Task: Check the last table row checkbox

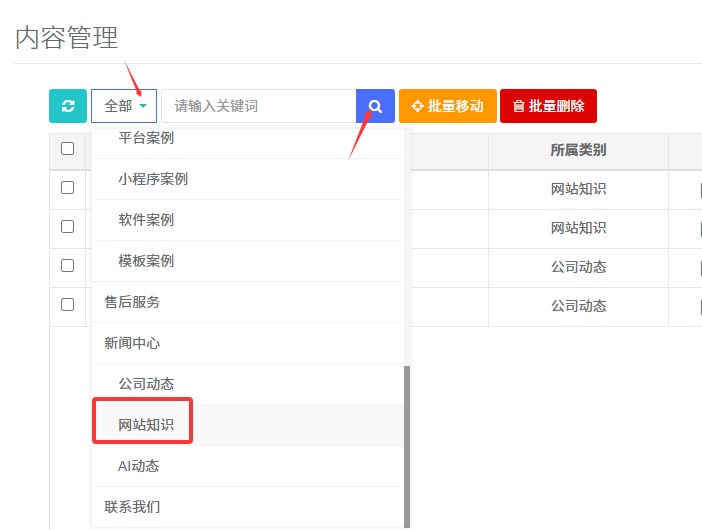Action: click(x=68, y=304)
